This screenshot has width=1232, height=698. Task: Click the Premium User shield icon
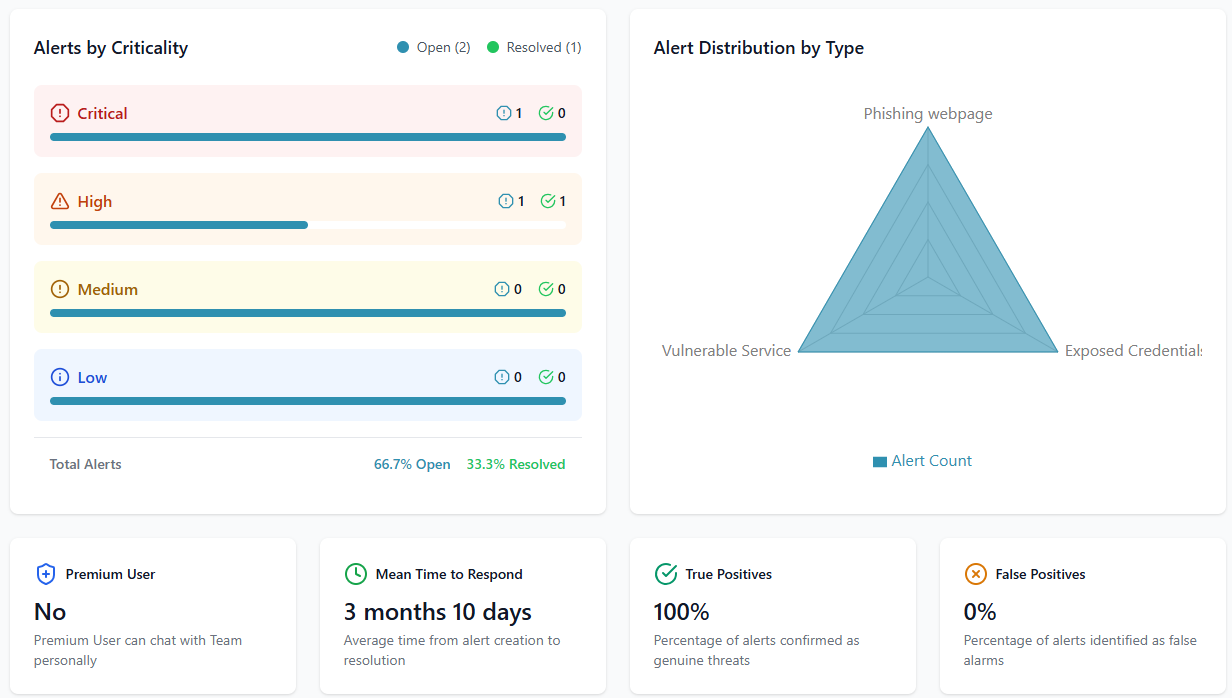(45, 574)
